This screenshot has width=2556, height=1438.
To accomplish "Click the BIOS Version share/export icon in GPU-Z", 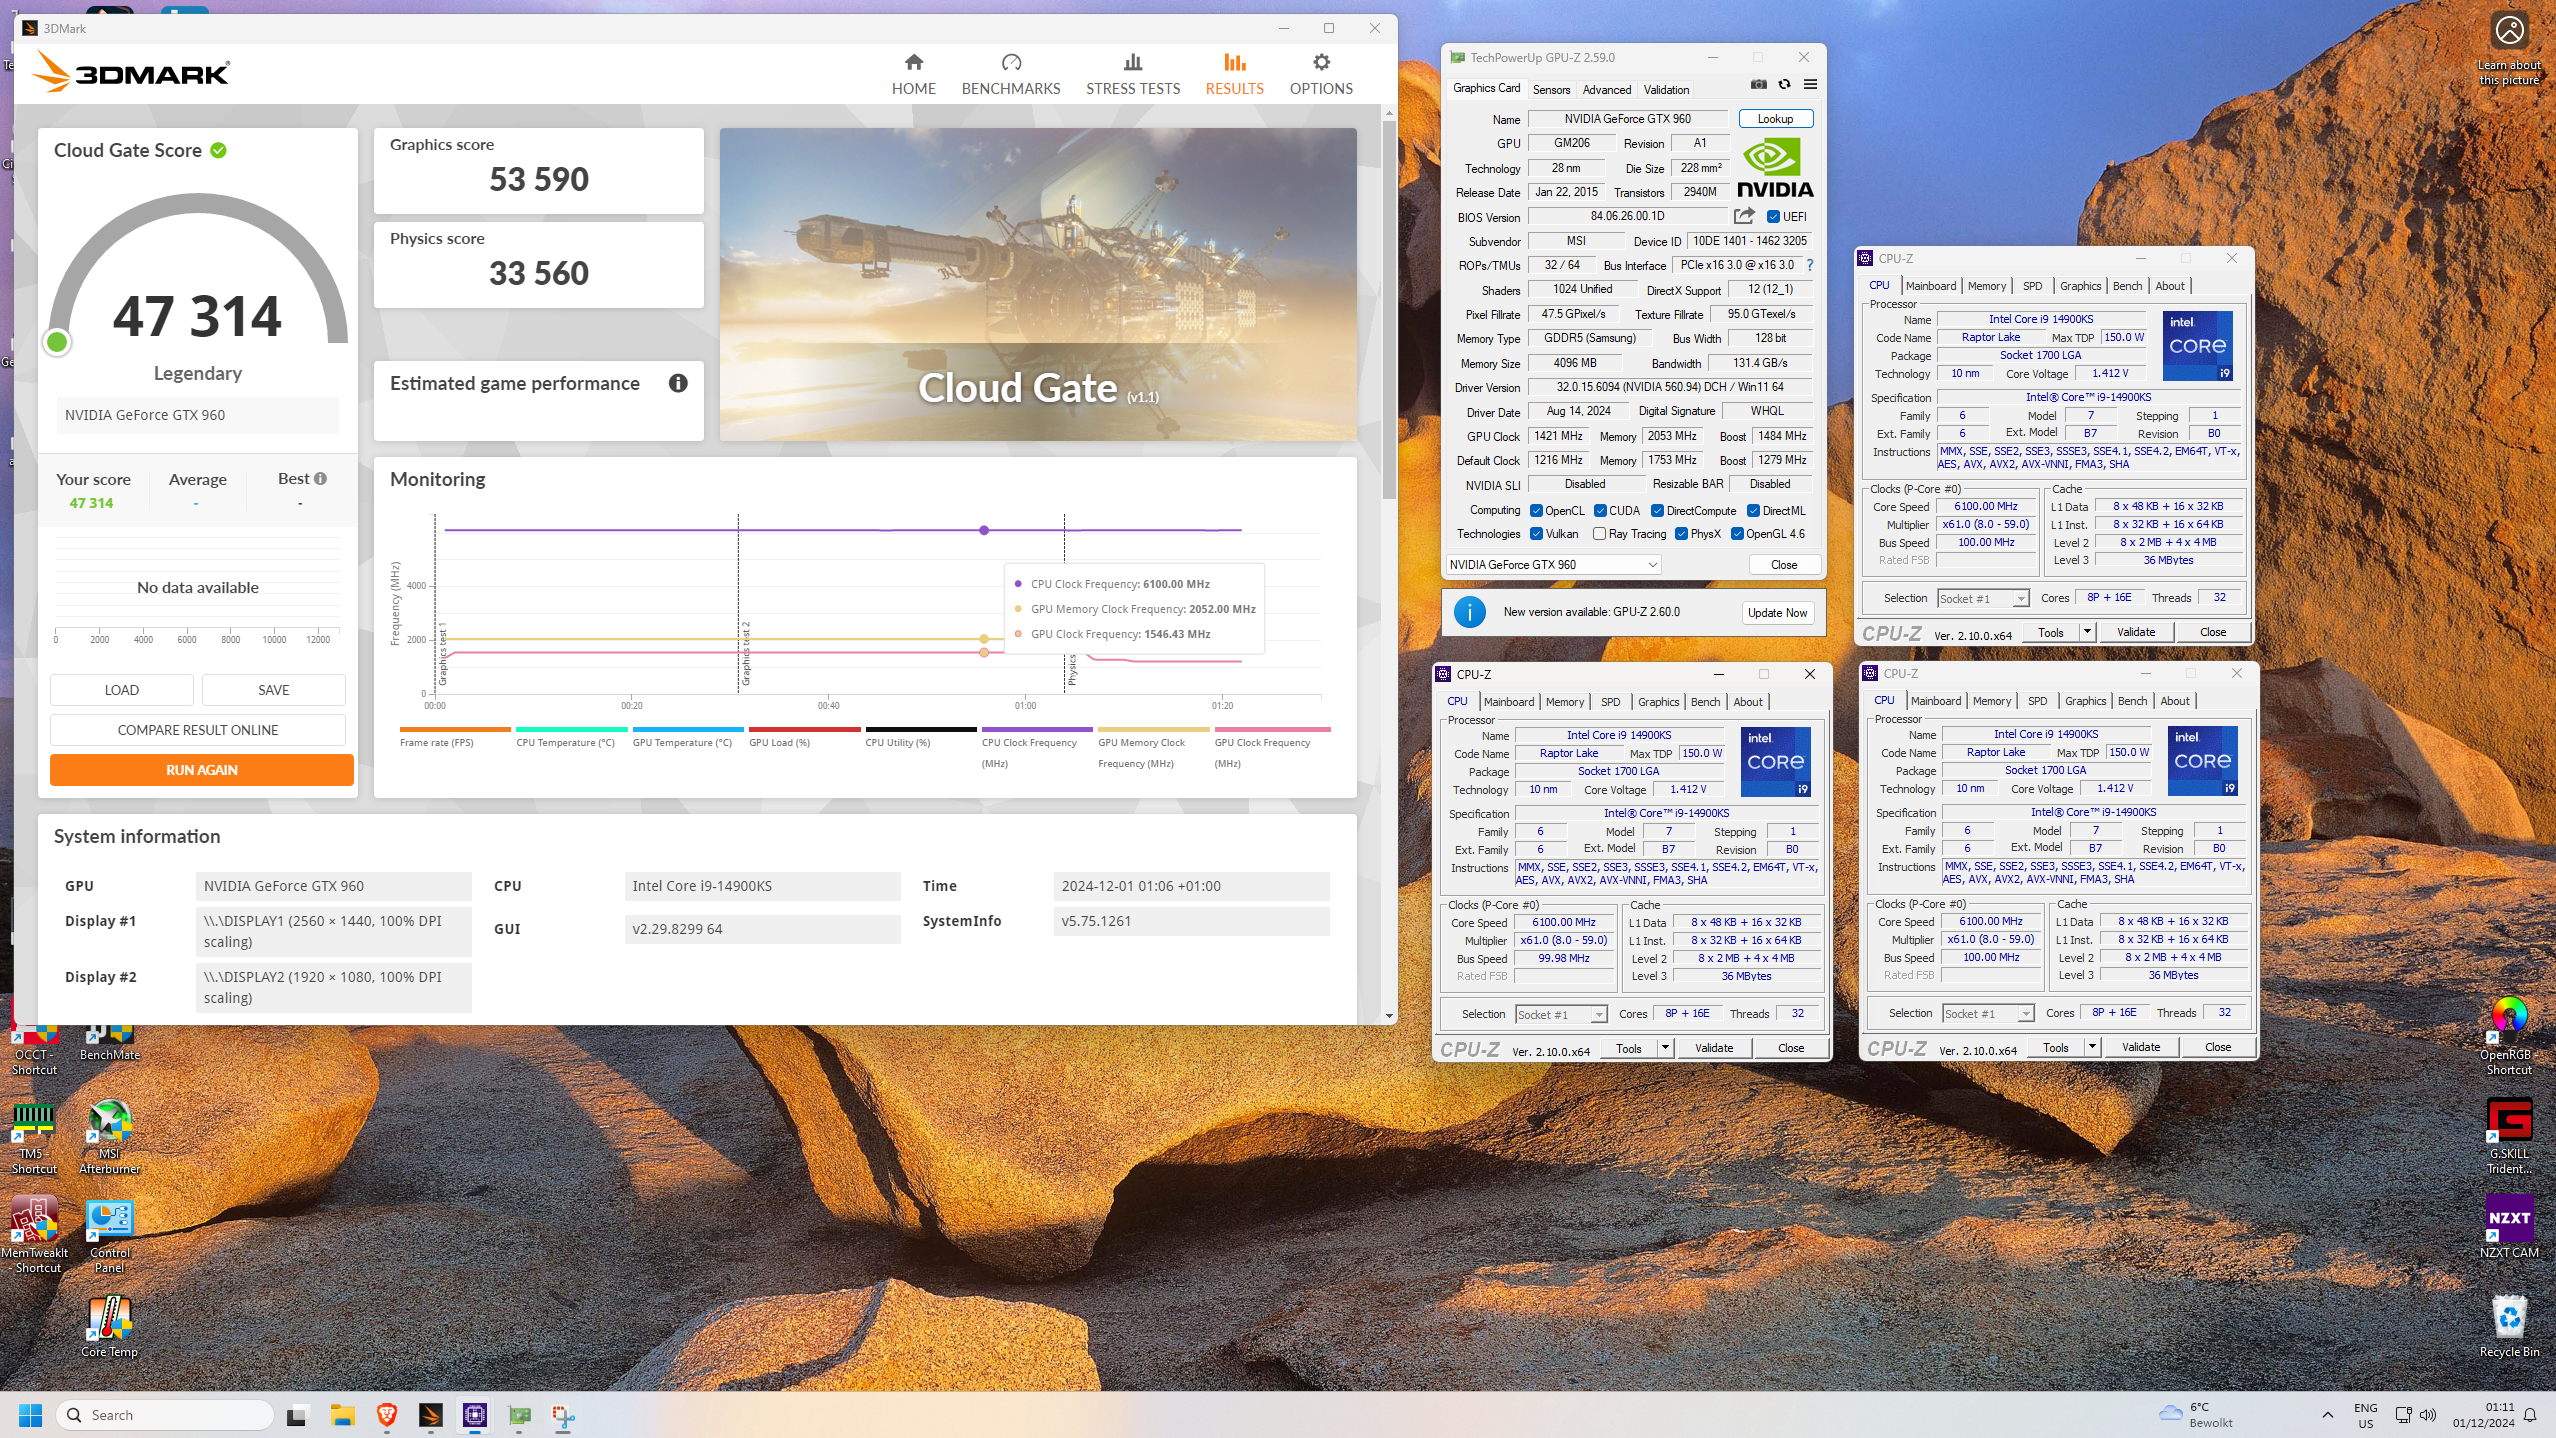I will [1744, 216].
